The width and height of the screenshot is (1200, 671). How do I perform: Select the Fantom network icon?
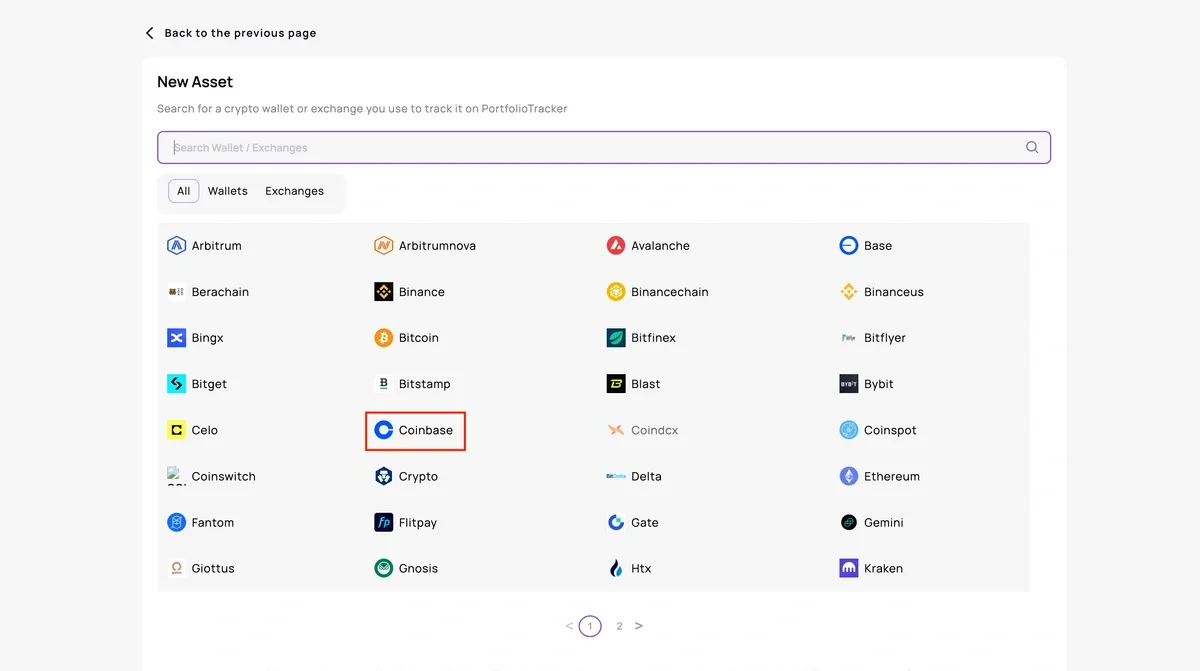click(x=175, y=522)
